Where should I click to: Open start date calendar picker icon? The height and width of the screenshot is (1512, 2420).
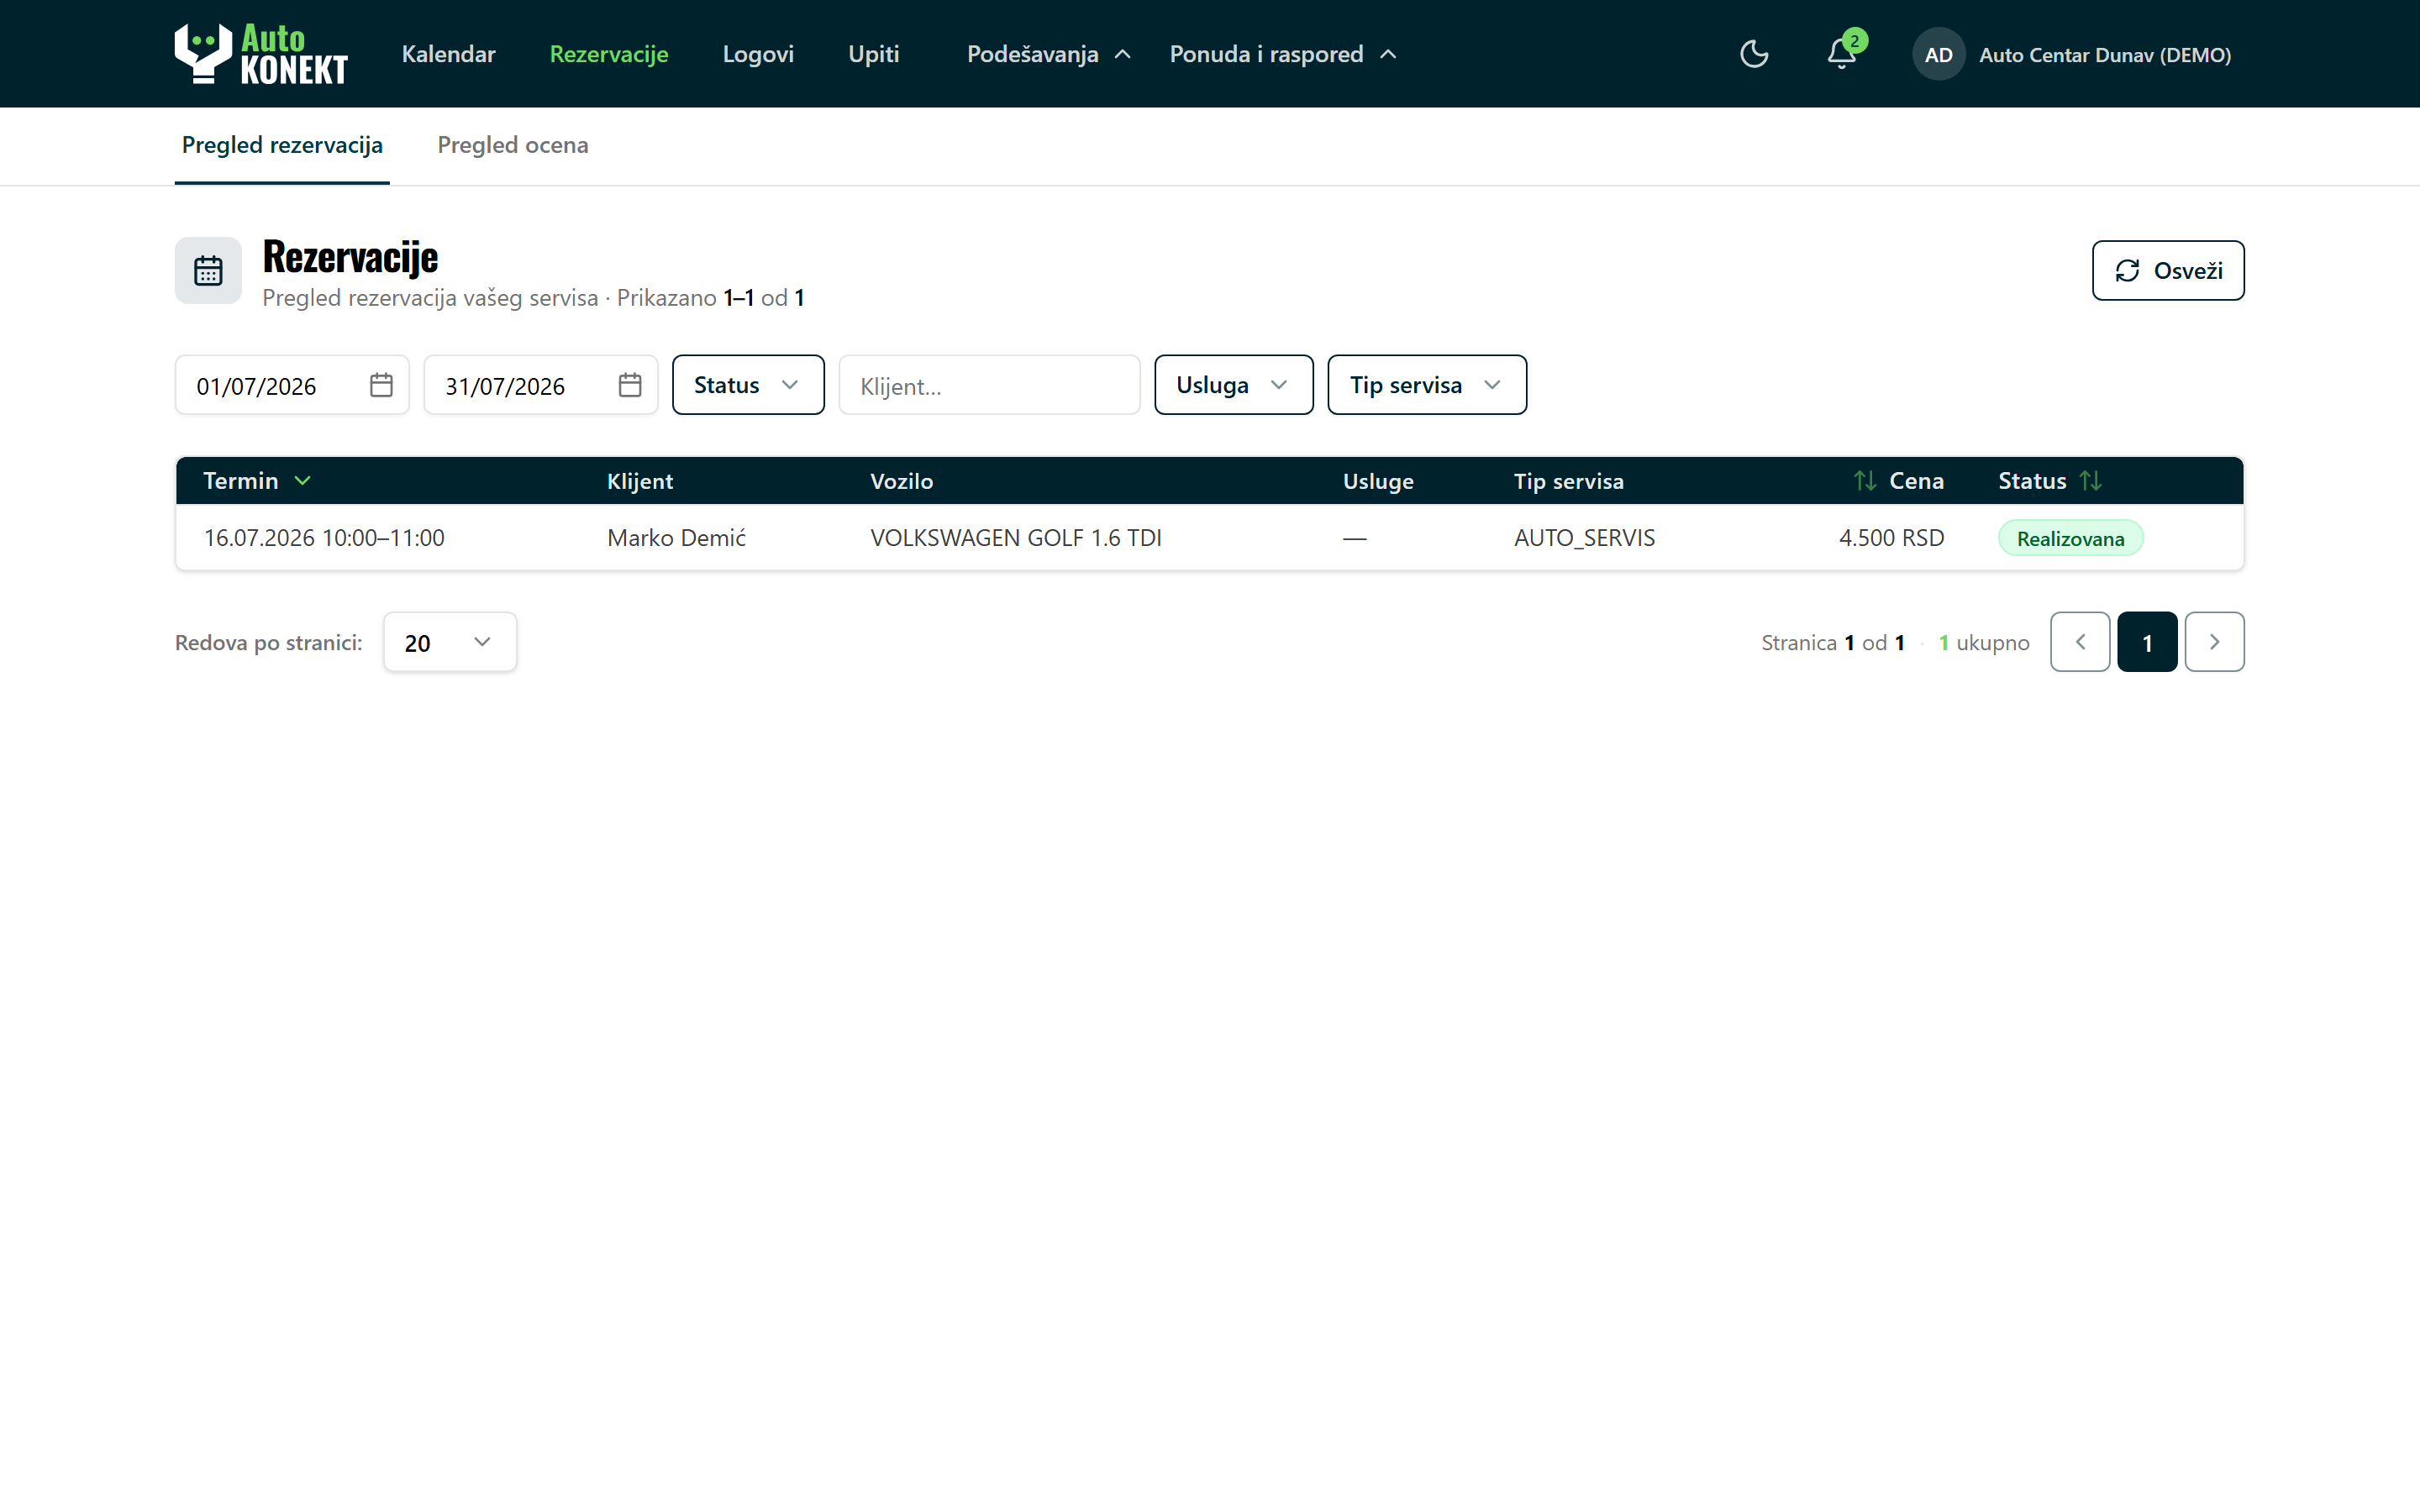click(x=381, y=385)
